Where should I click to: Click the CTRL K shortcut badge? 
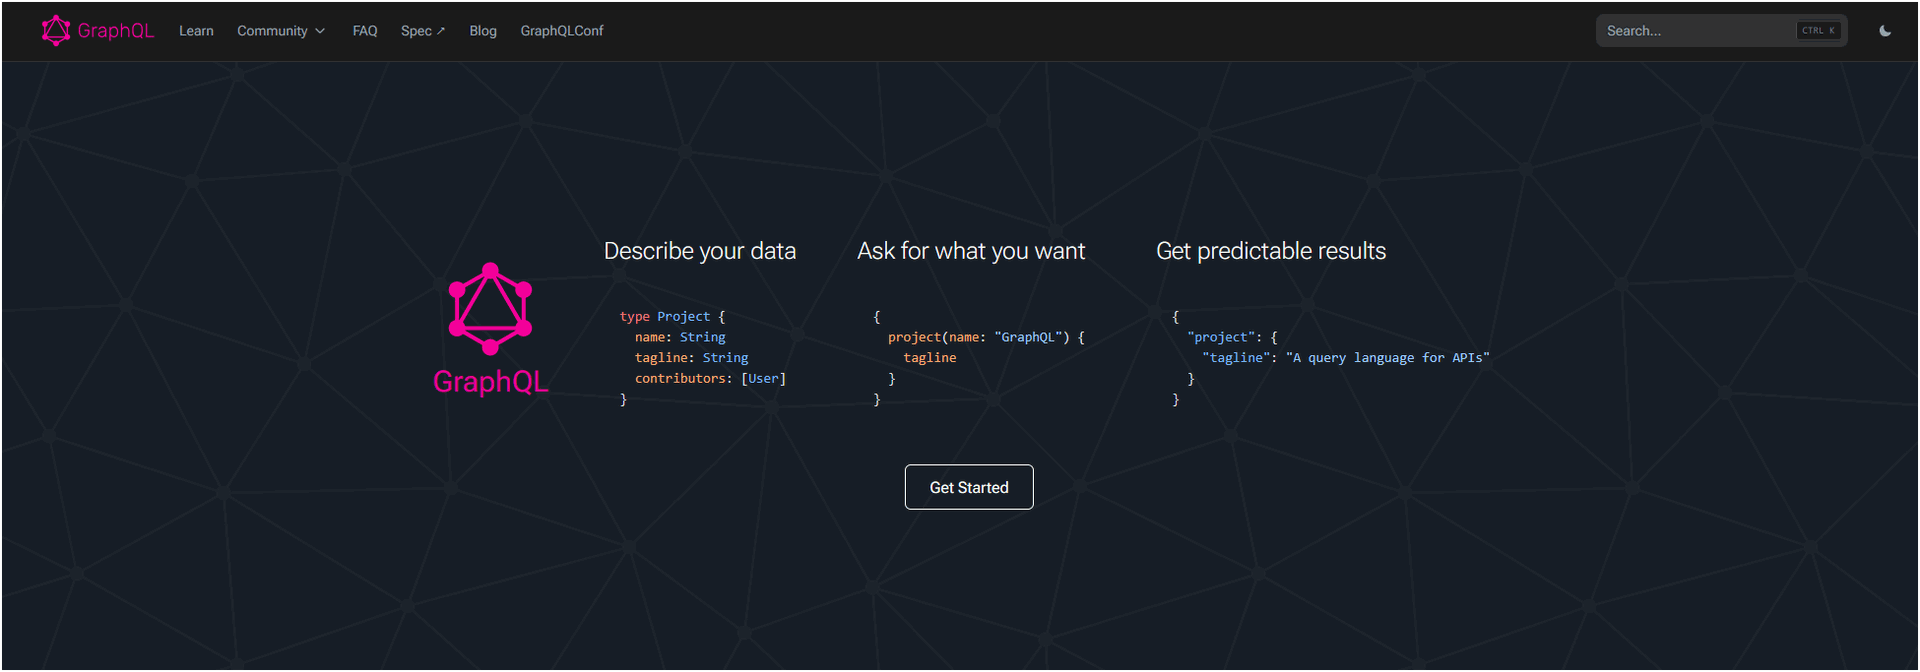[1818, 31]
